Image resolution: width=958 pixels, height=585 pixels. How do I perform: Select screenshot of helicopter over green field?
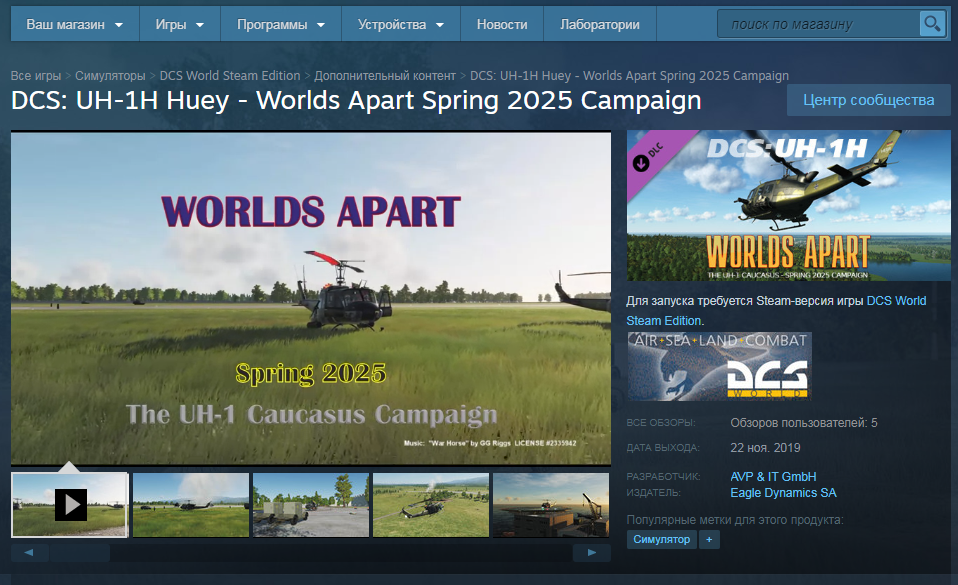tap(431, 505)
